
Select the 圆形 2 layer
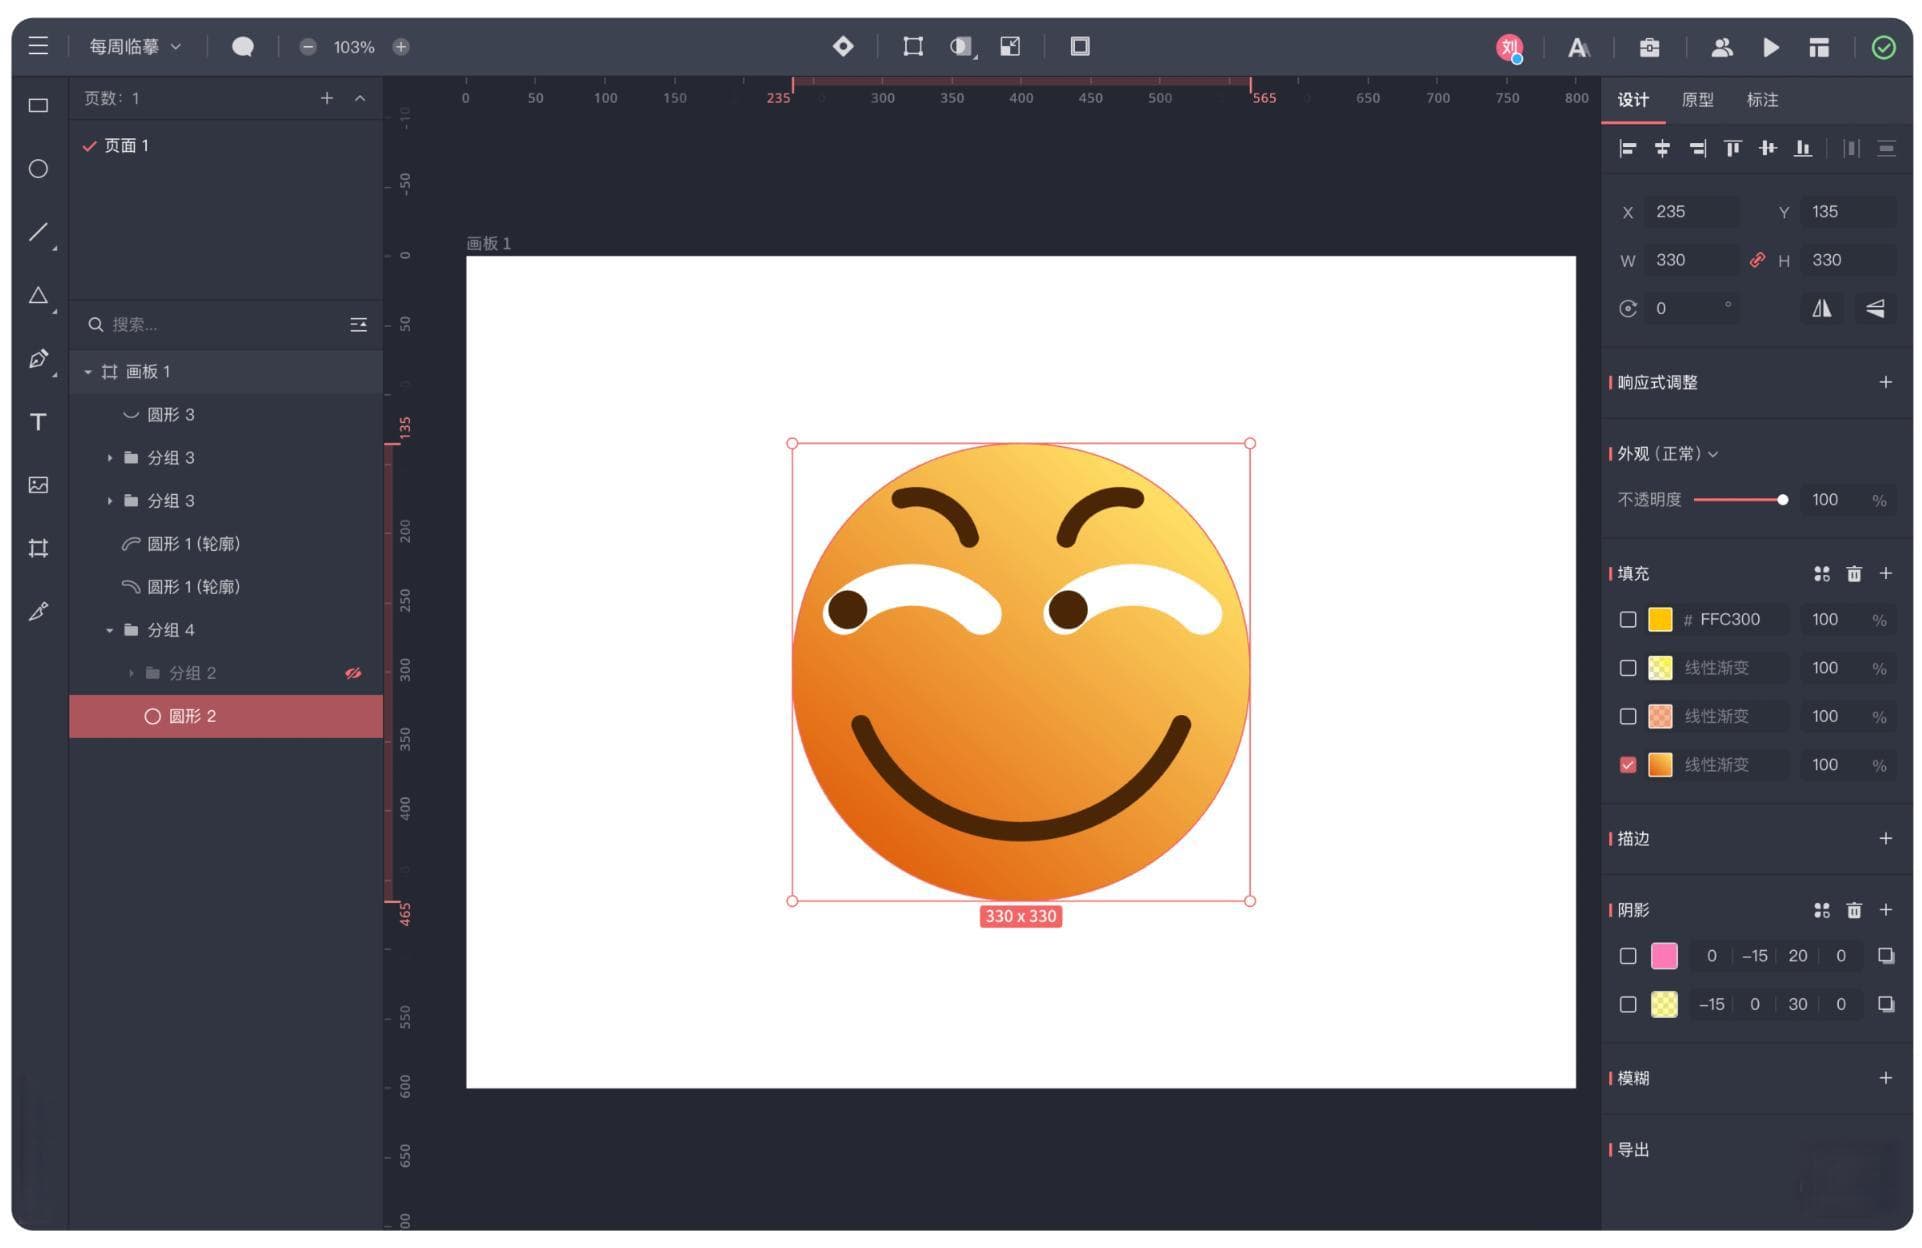point(226,716)
